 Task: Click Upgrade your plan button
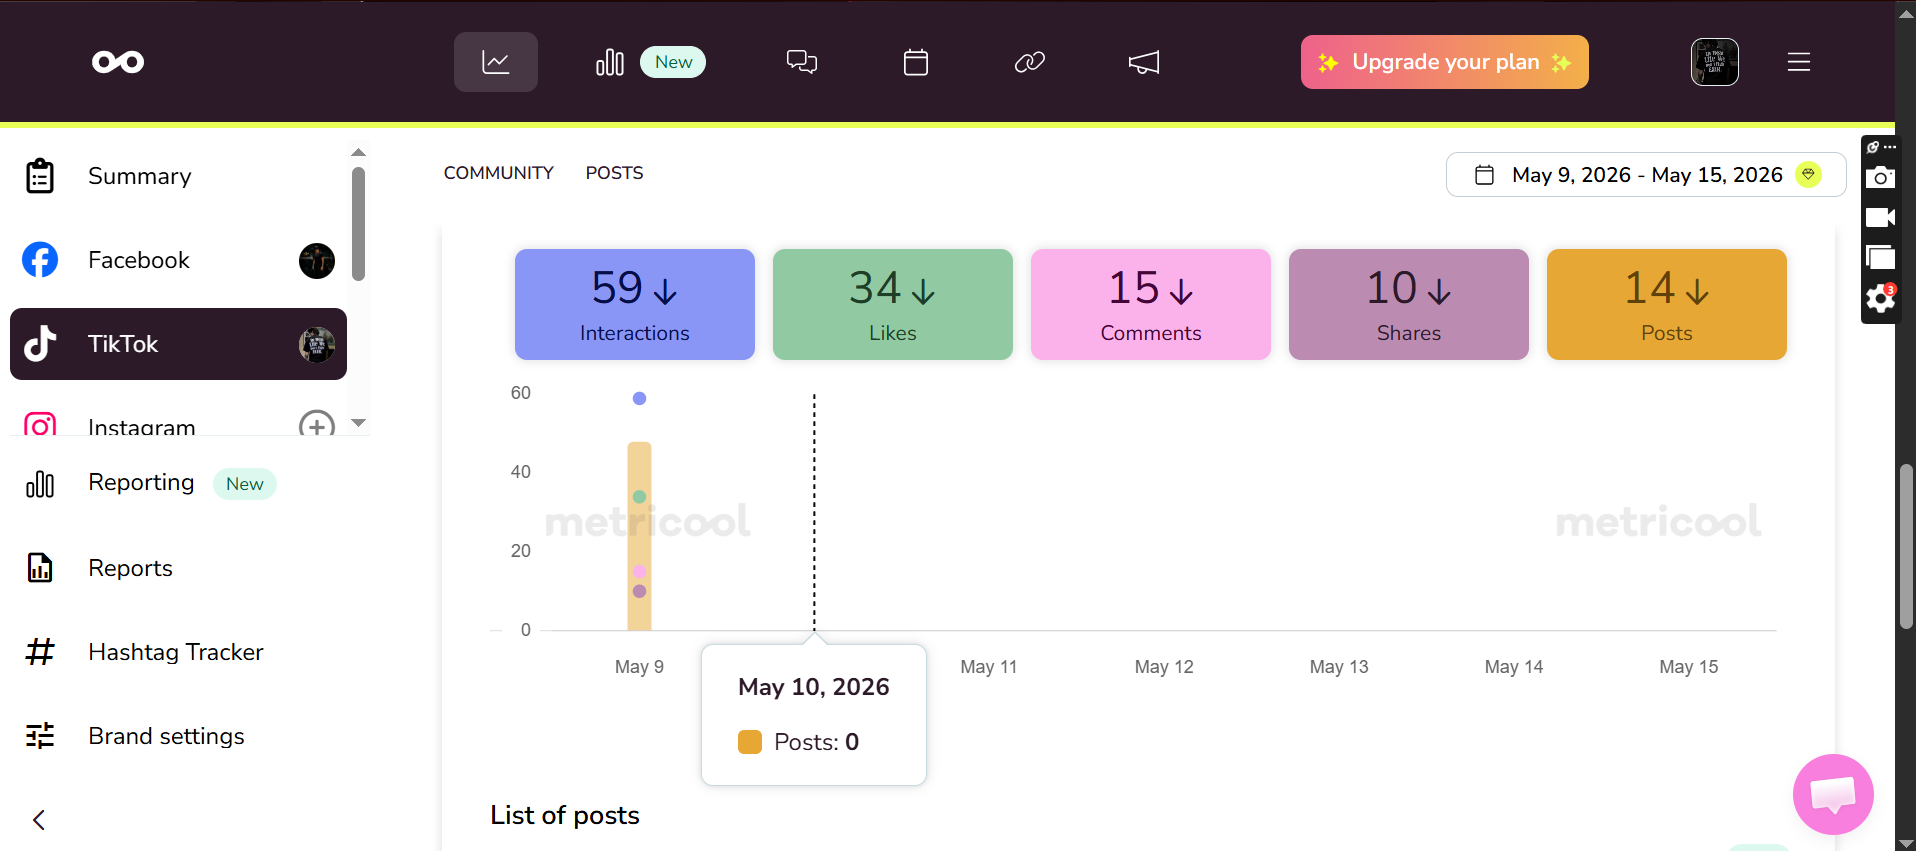point(1445,62)
